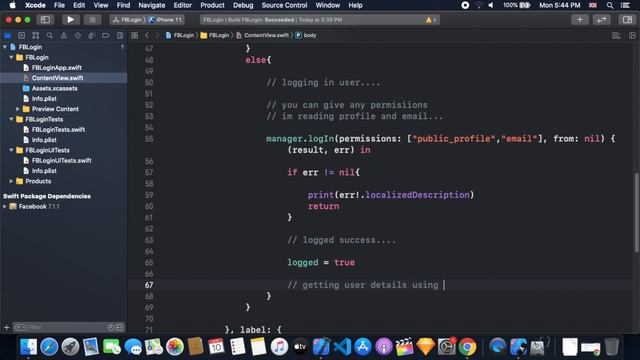The width and height of the screenshot is (640, 360).
Task: Open code review with the arrows icon
Action: point(602,20)
